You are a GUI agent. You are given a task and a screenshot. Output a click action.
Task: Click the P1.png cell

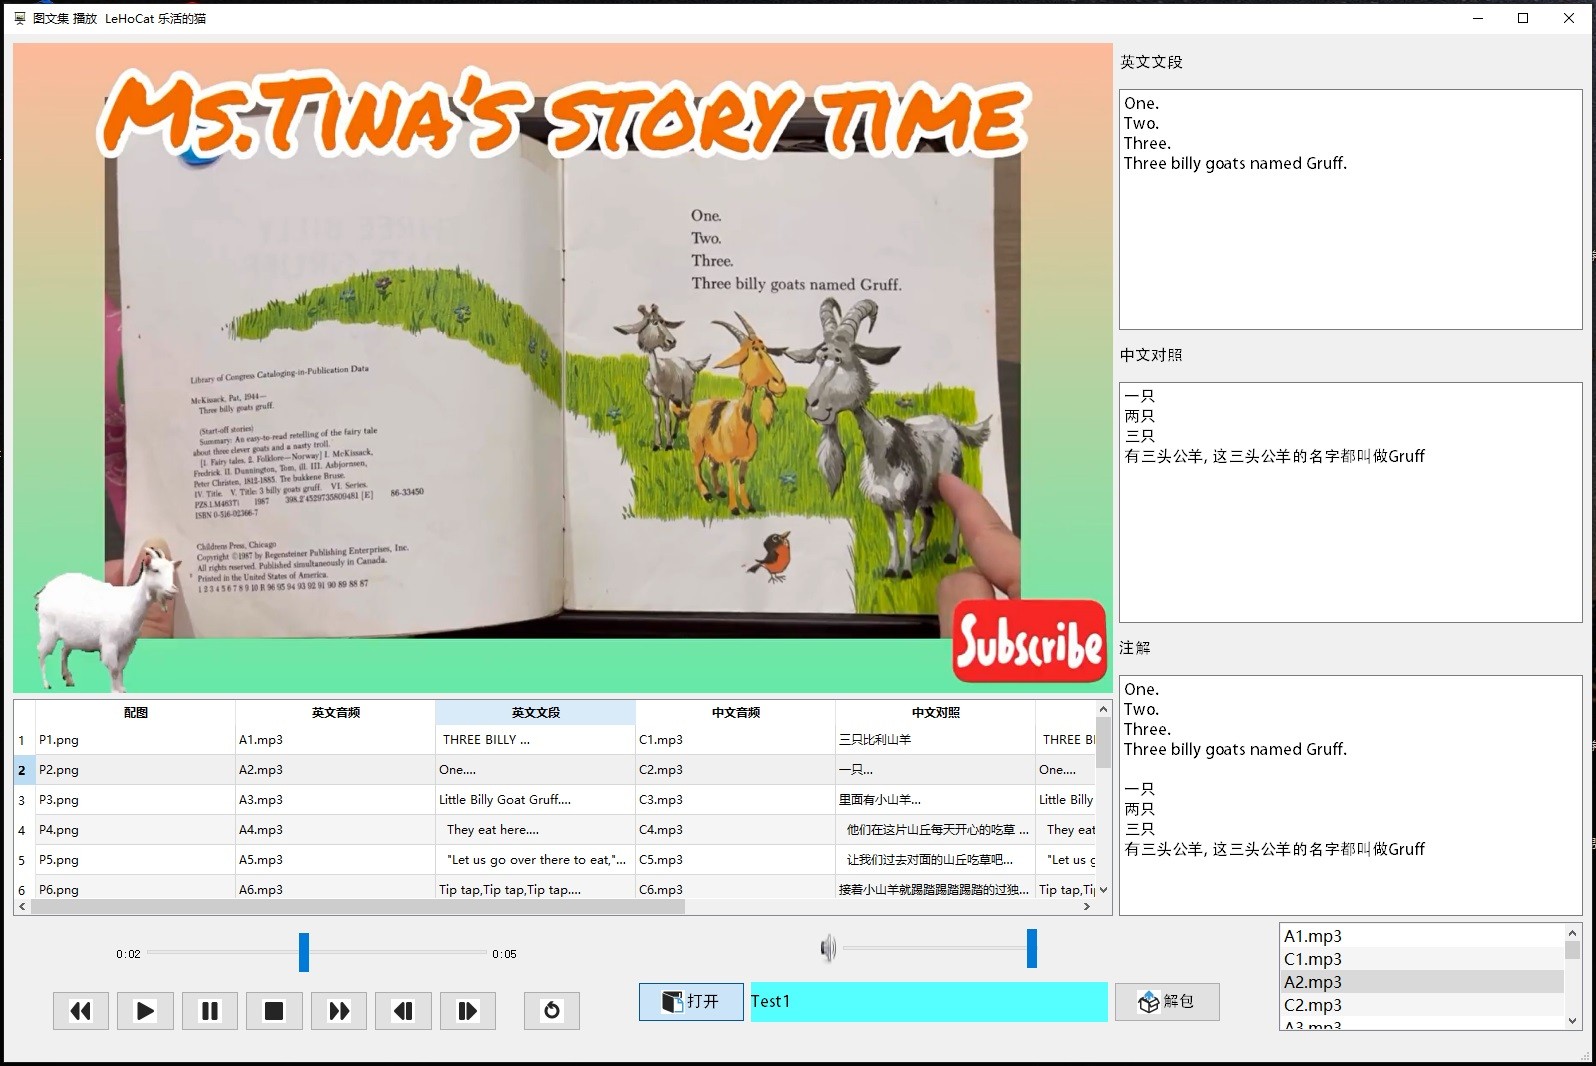click(x=135, y=740)
